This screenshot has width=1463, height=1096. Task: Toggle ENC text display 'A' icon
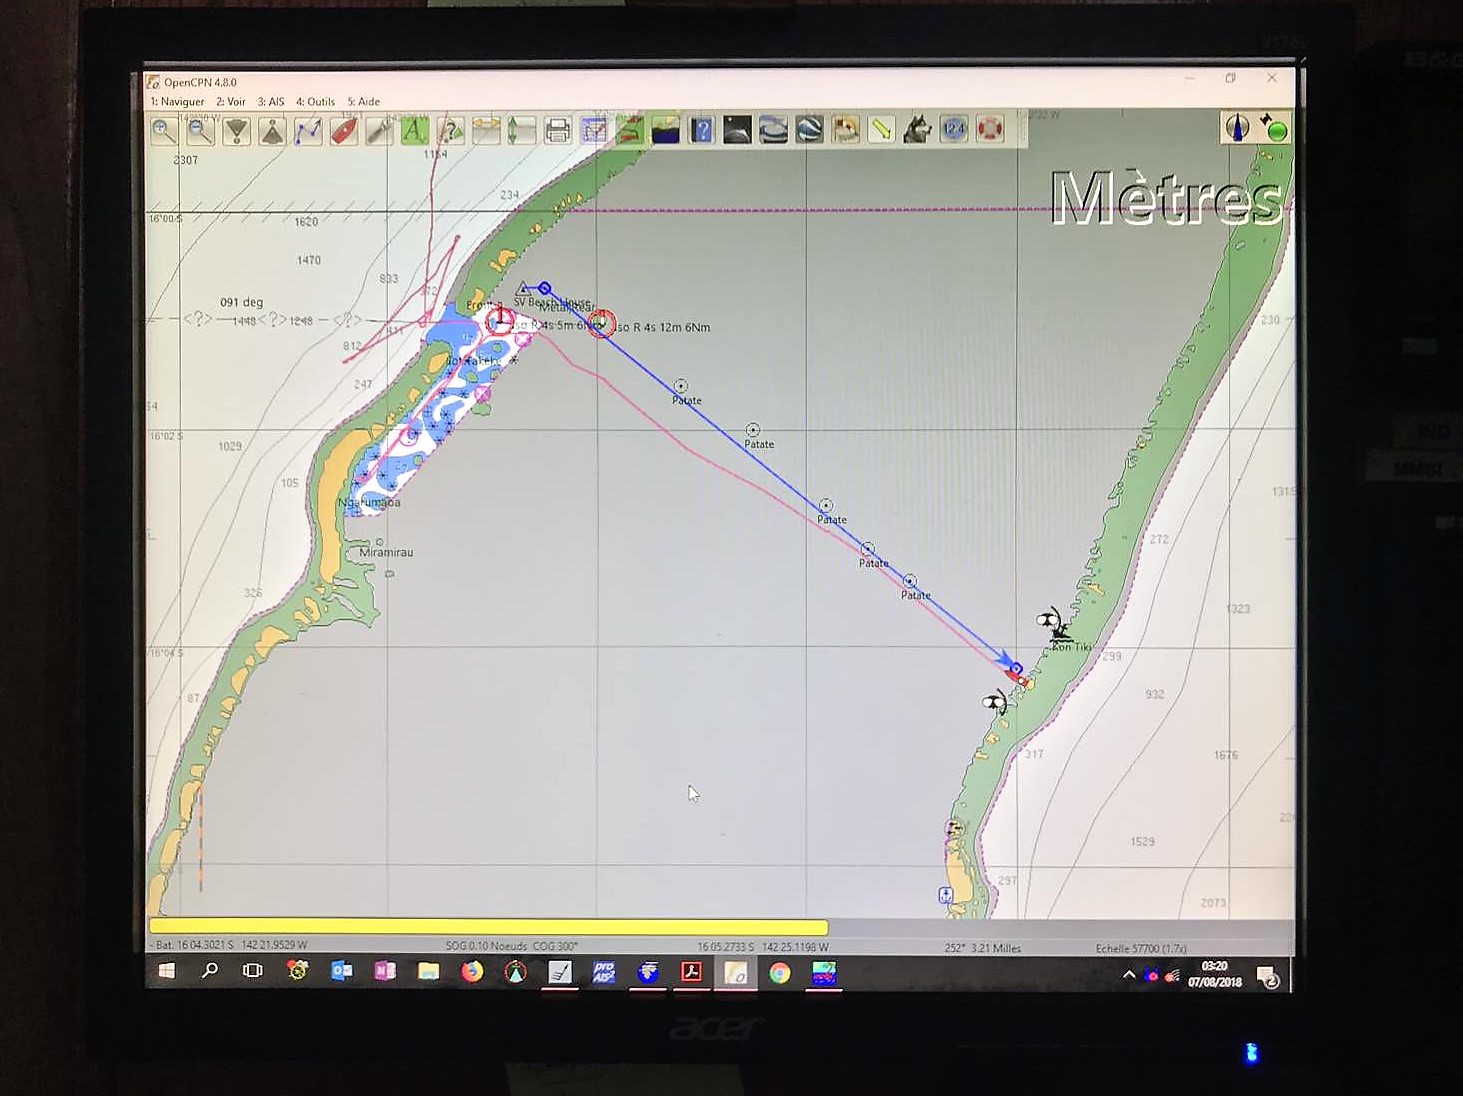point(415,131)
